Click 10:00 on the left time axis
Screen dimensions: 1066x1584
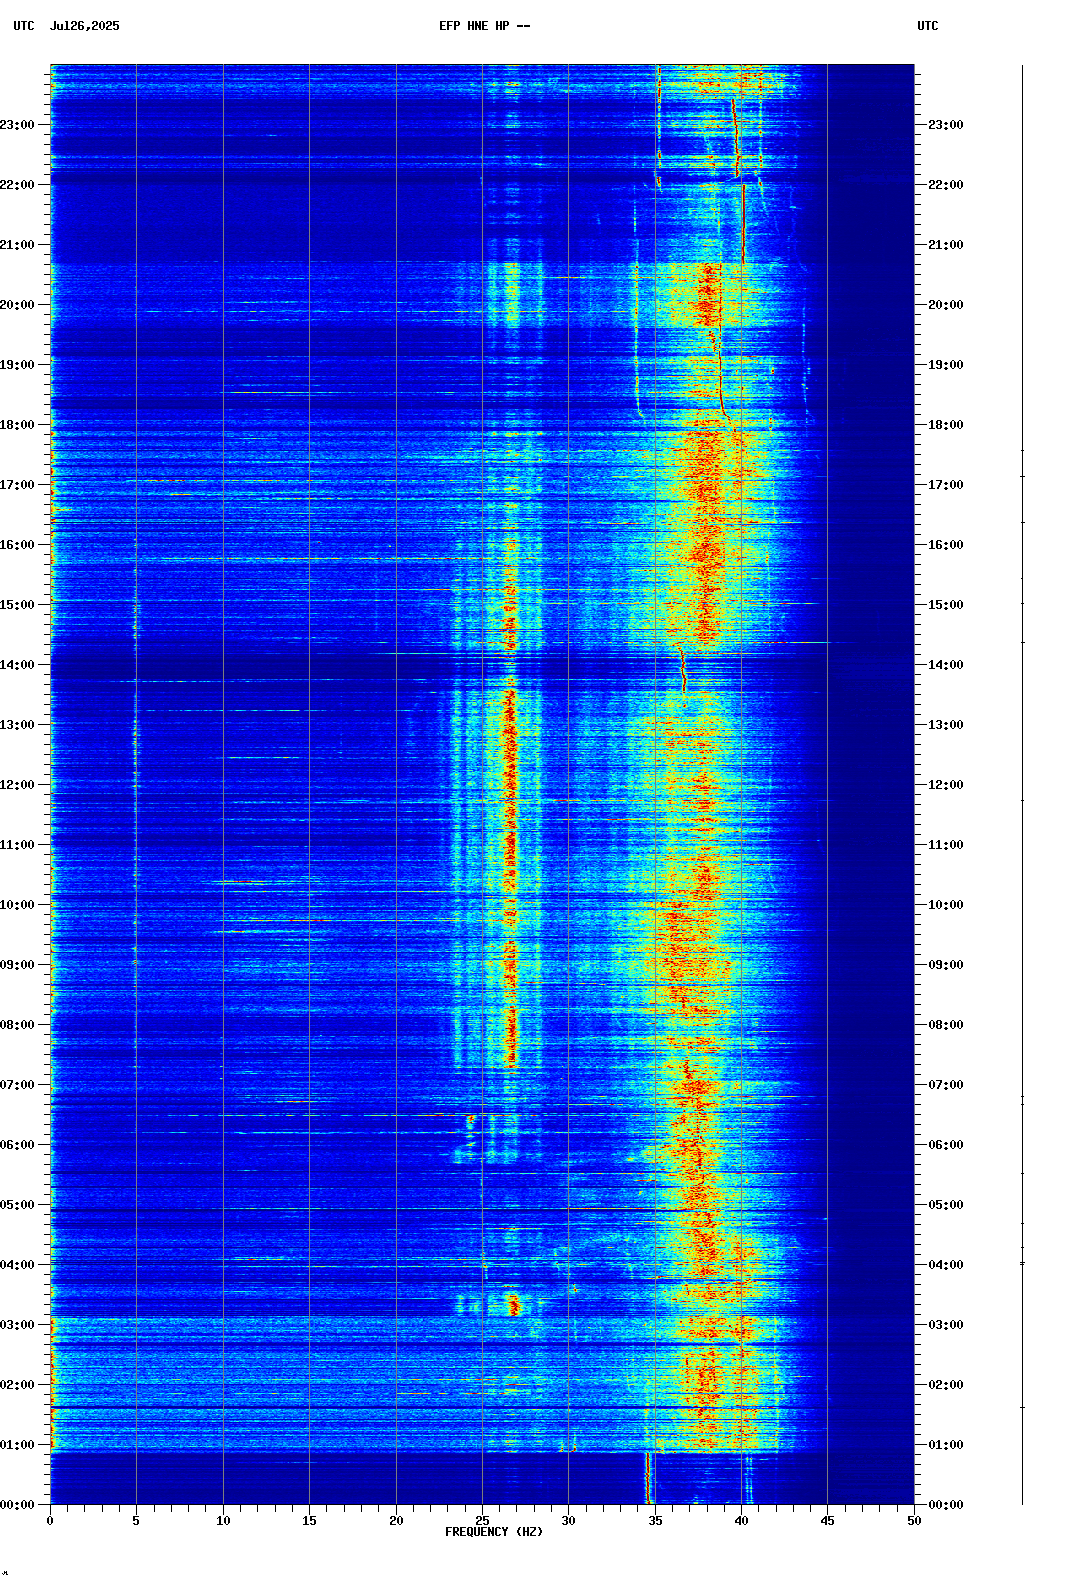tap(17, 905)
